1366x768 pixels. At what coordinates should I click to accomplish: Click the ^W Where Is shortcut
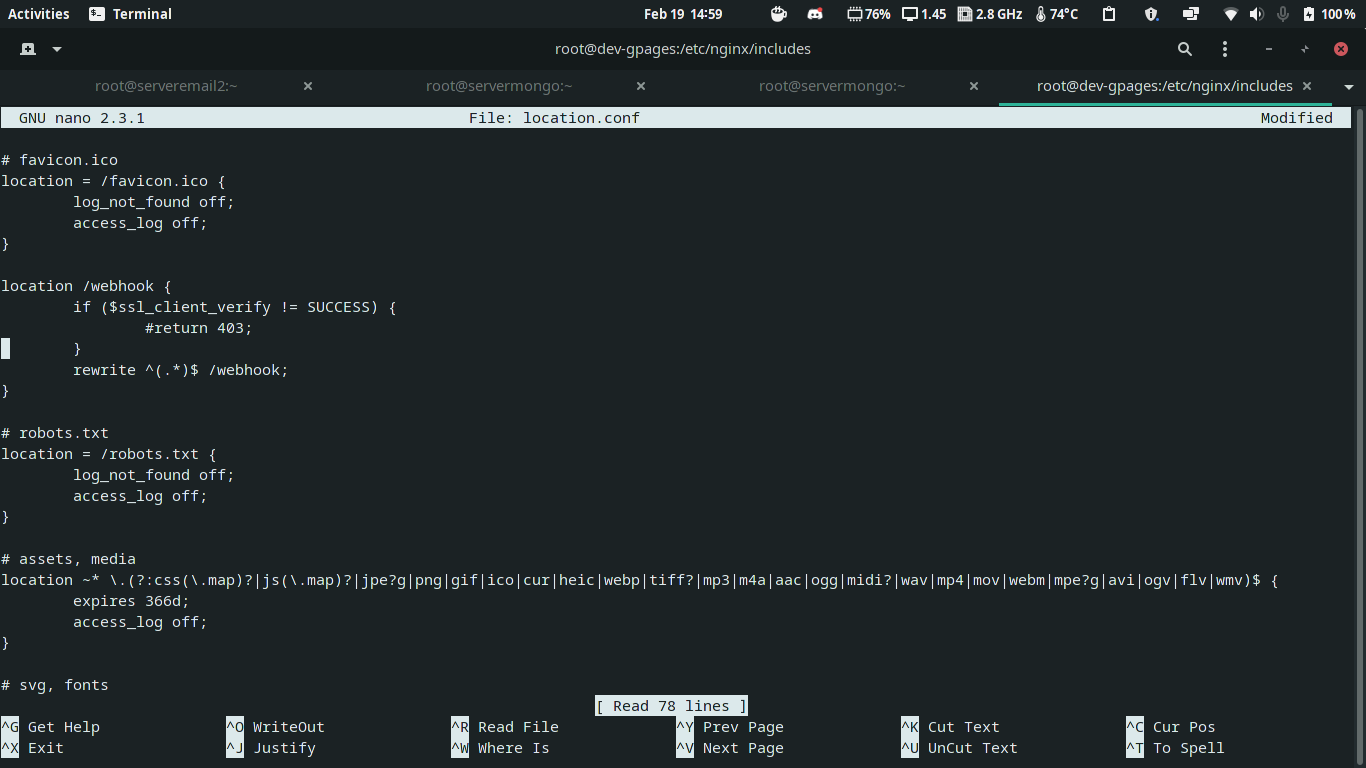pyautogui.click(x=501, y=748)
